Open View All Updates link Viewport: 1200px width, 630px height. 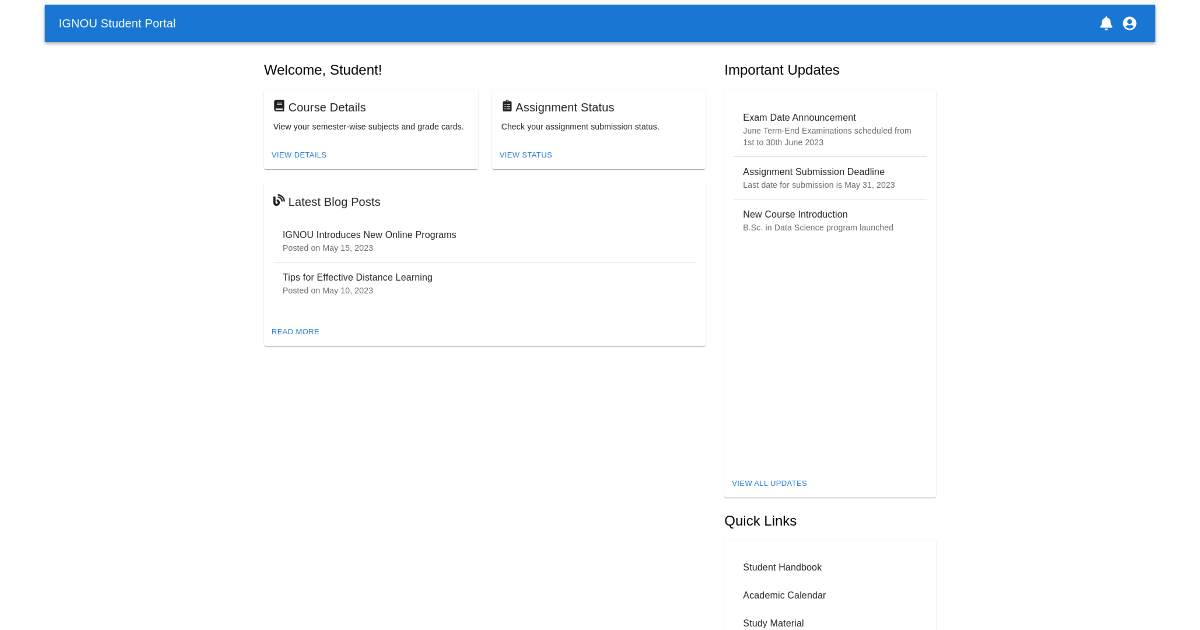coord(769,483)
